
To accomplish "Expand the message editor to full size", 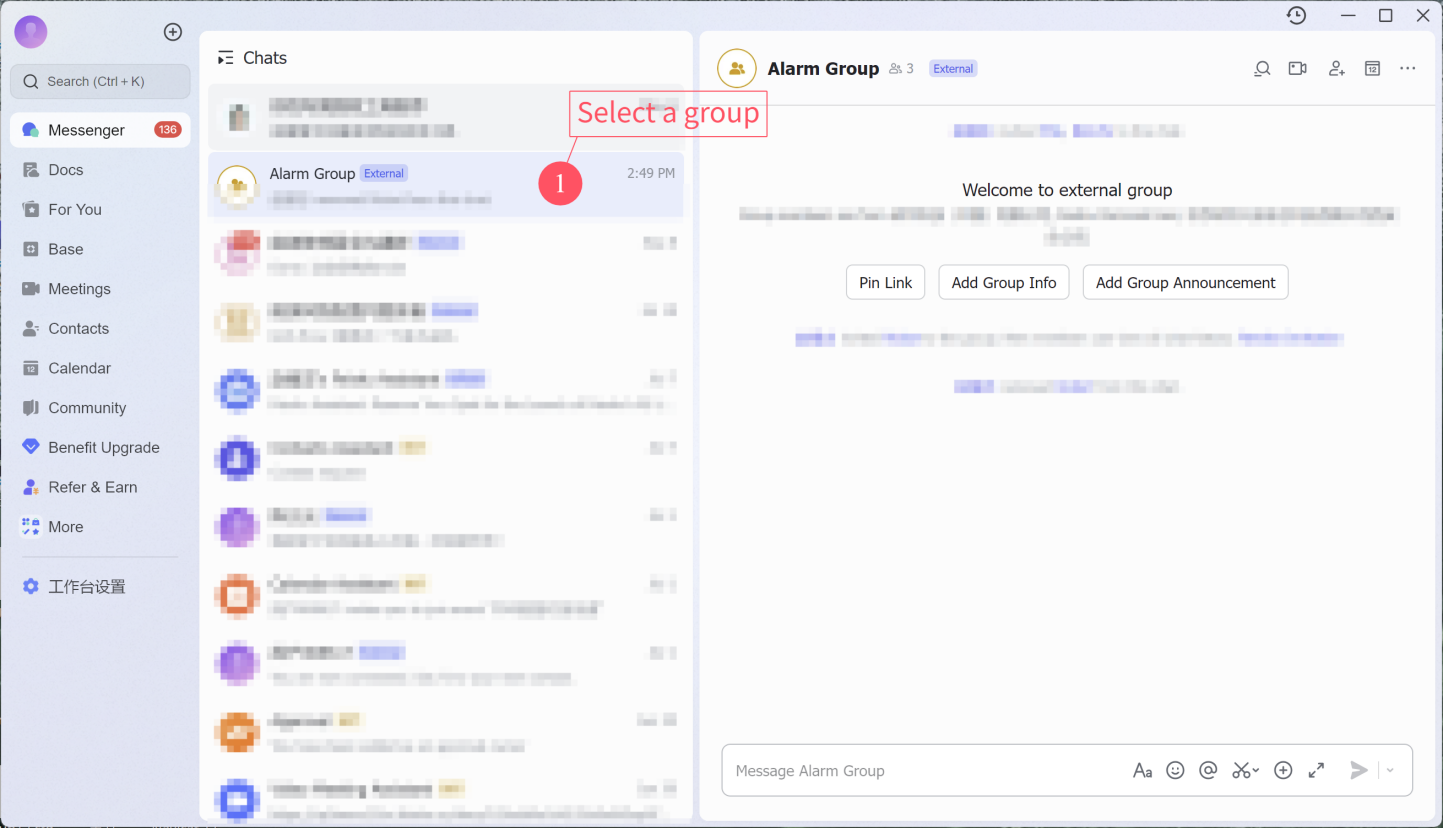I will click(x=1316, y=770).
